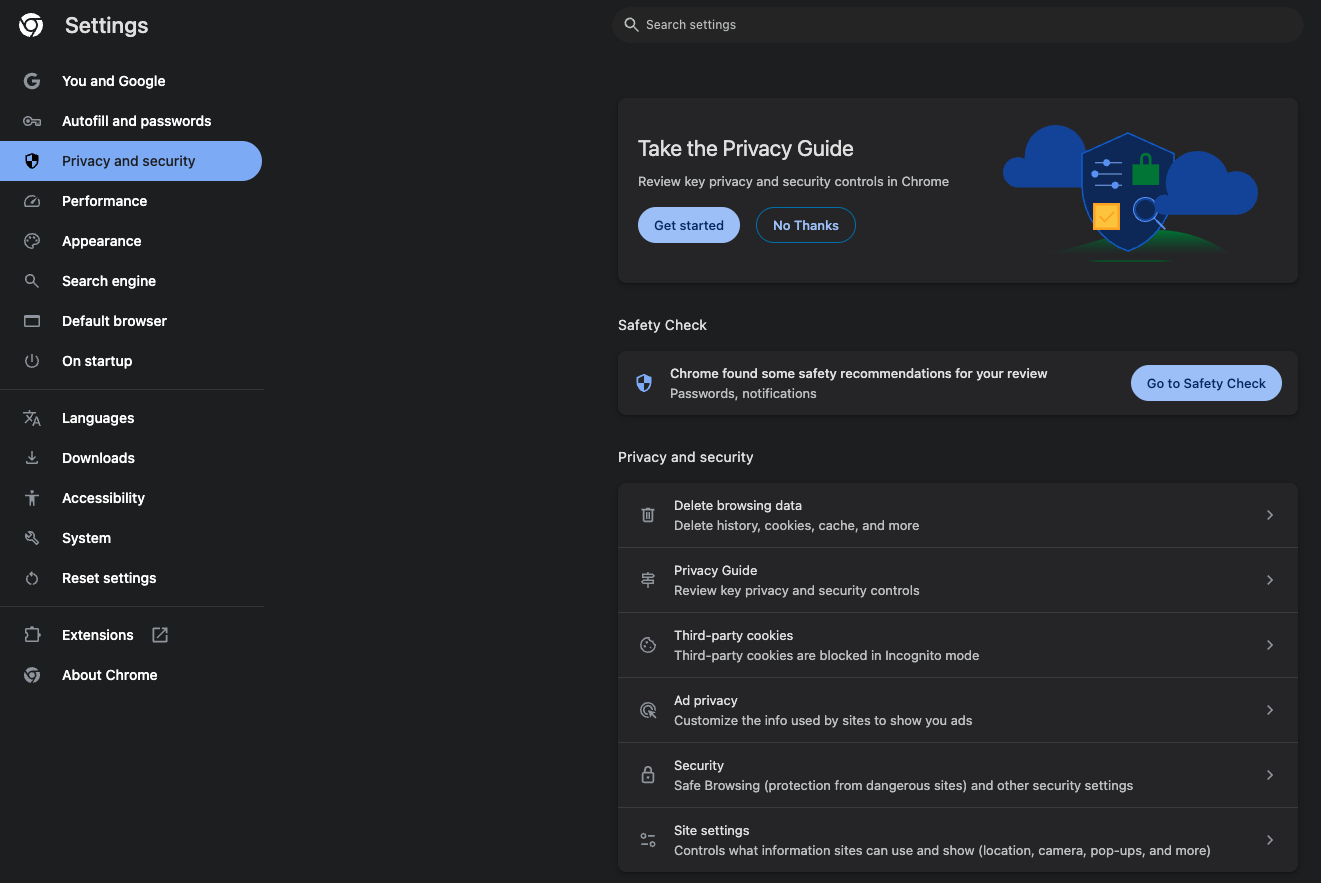The width and height of the screenshot is (1321, 883).
Task: Click the power icon beside On startup
Action: (32, 361)
